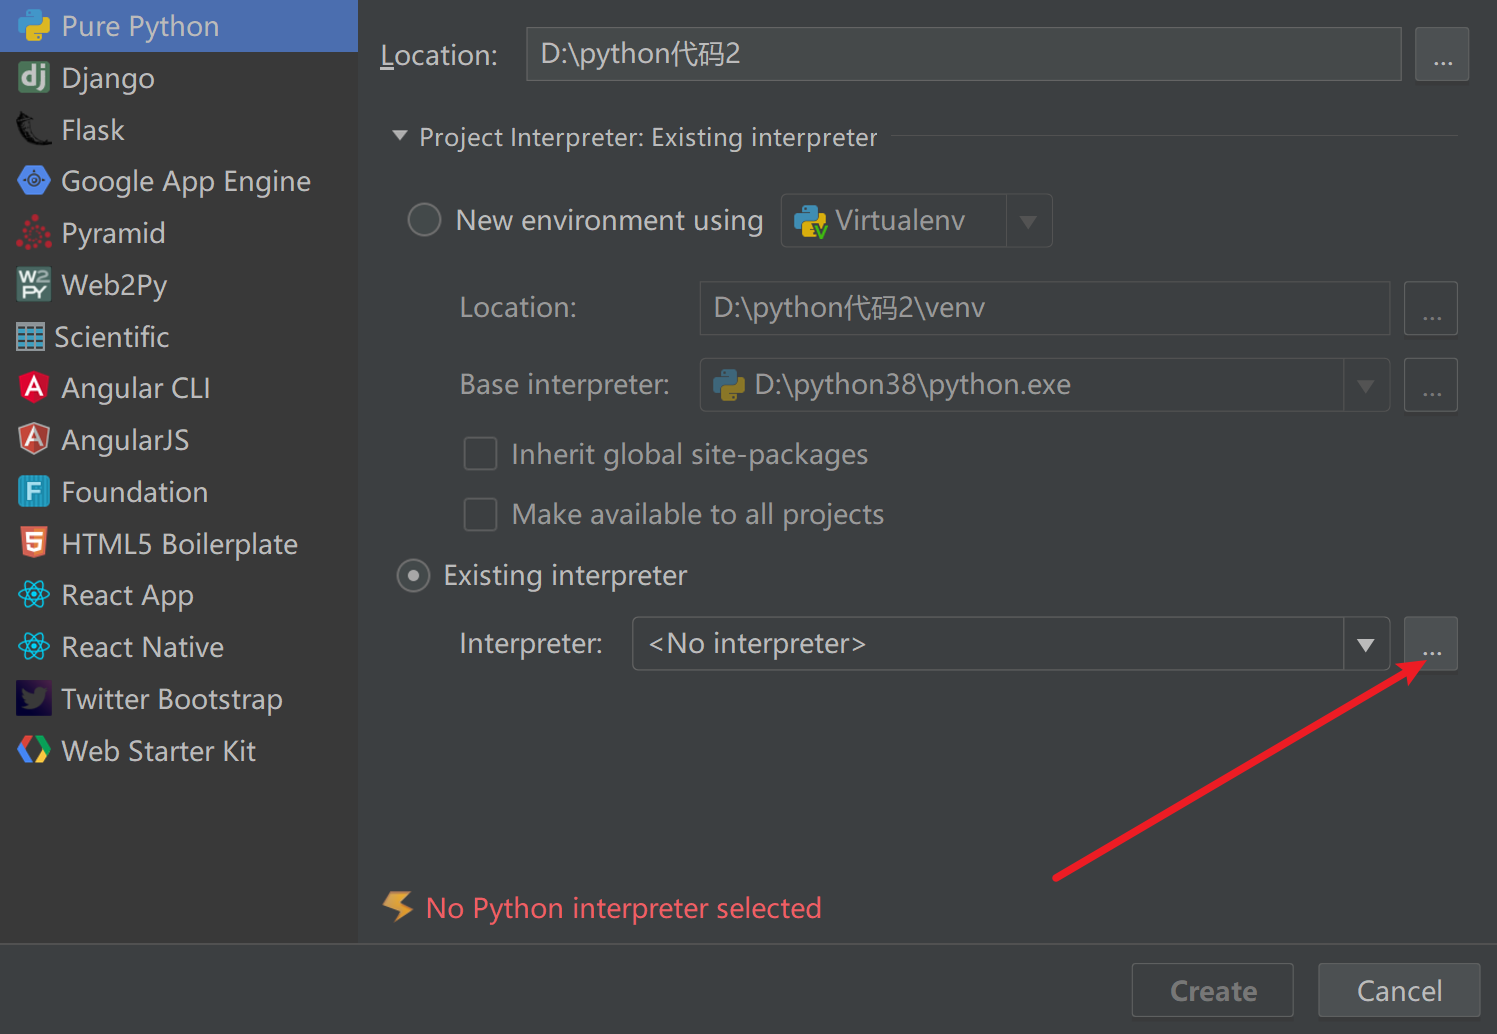Click the AngularJS shield icon

pyautogui.click(x=34, y=439)
